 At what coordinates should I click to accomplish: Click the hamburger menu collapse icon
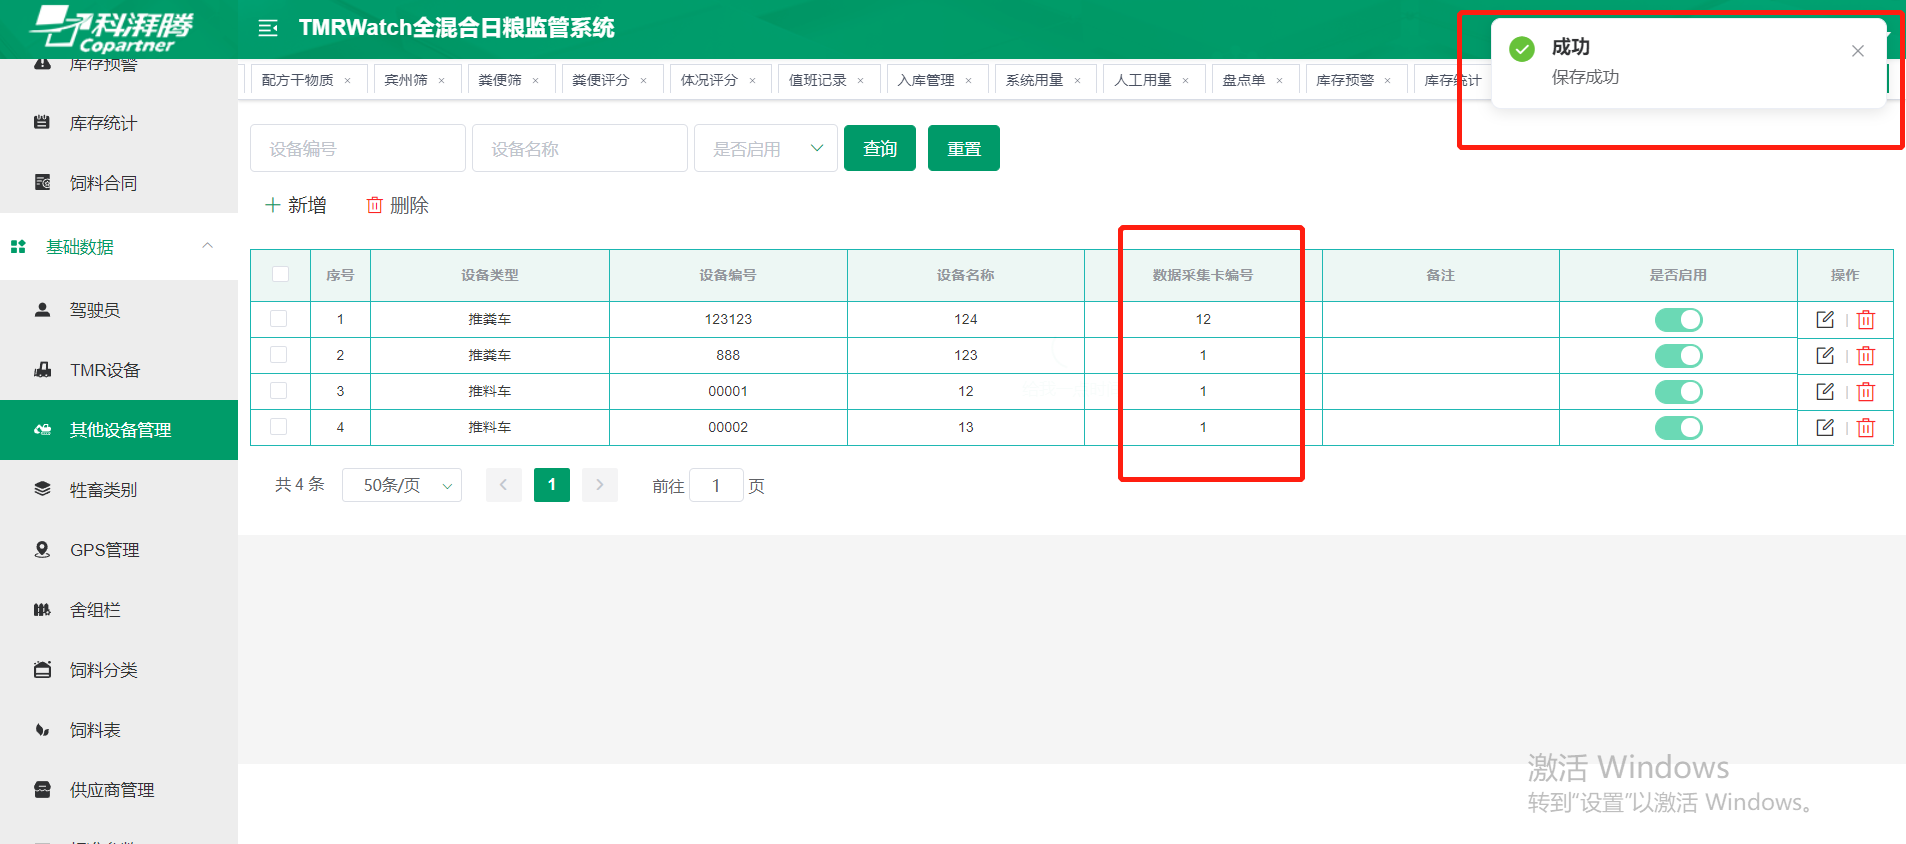[x=267, y=28]
